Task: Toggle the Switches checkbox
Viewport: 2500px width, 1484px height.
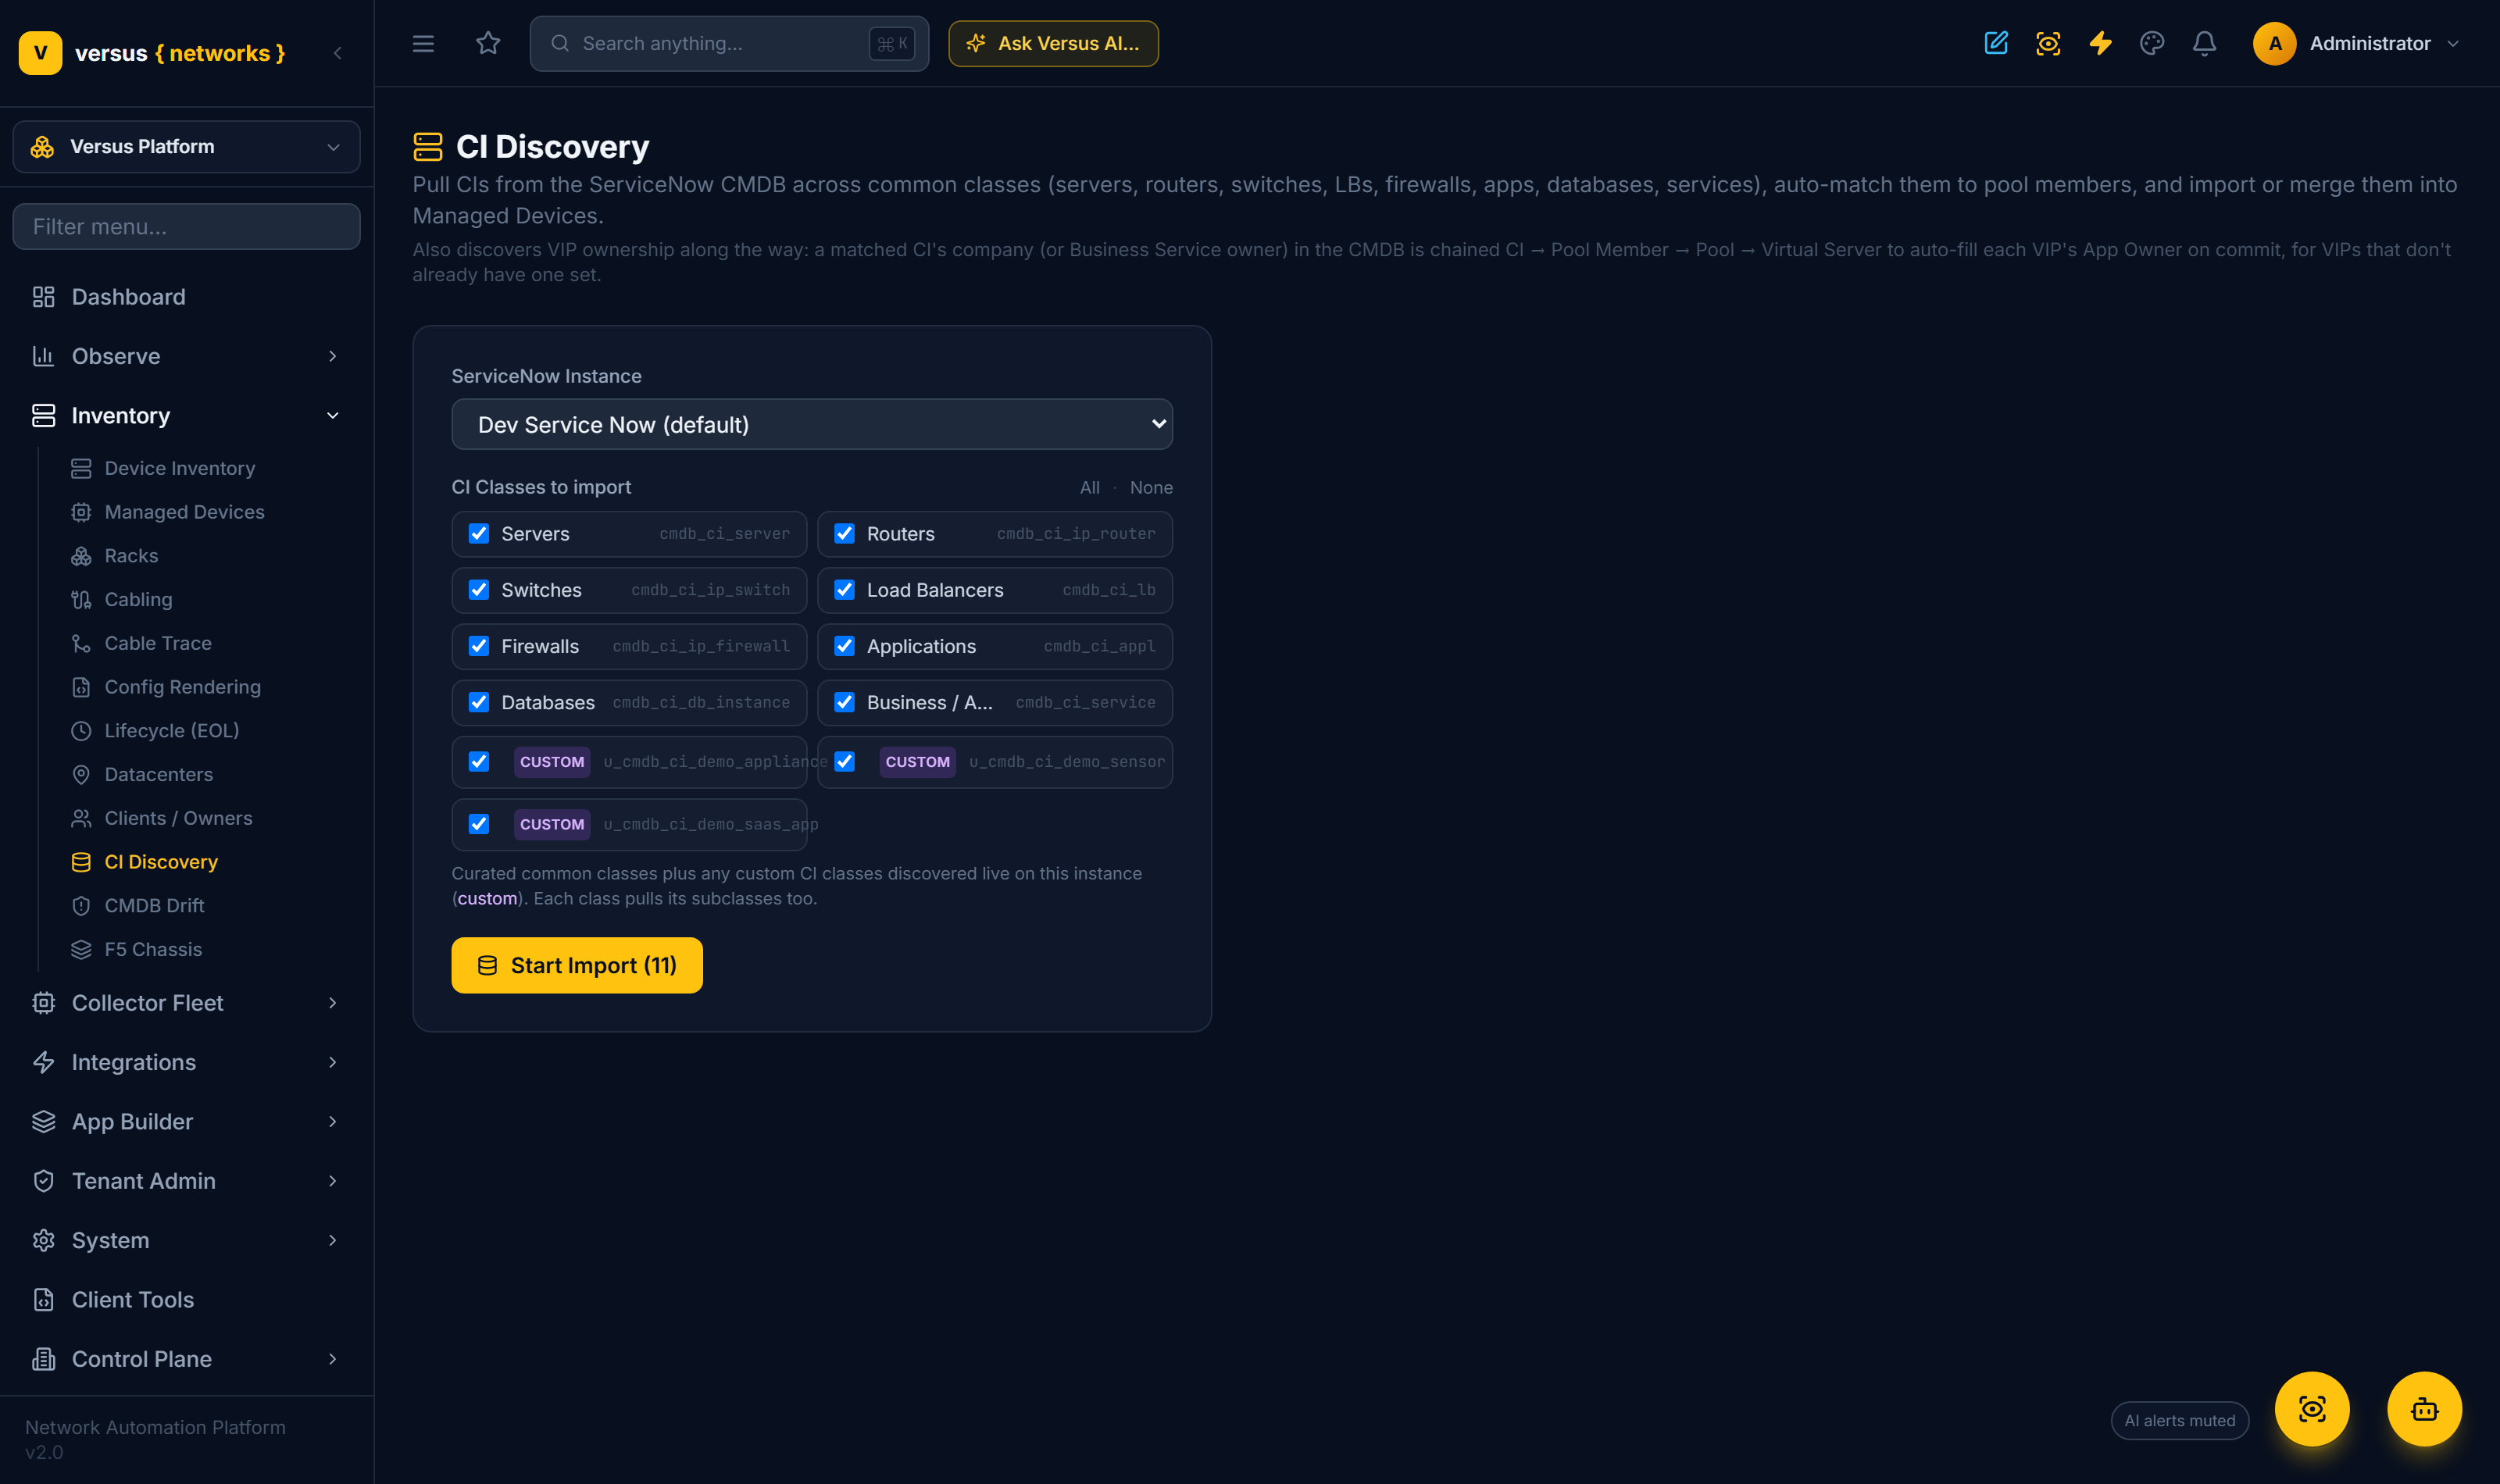Action: coord(479,589)
